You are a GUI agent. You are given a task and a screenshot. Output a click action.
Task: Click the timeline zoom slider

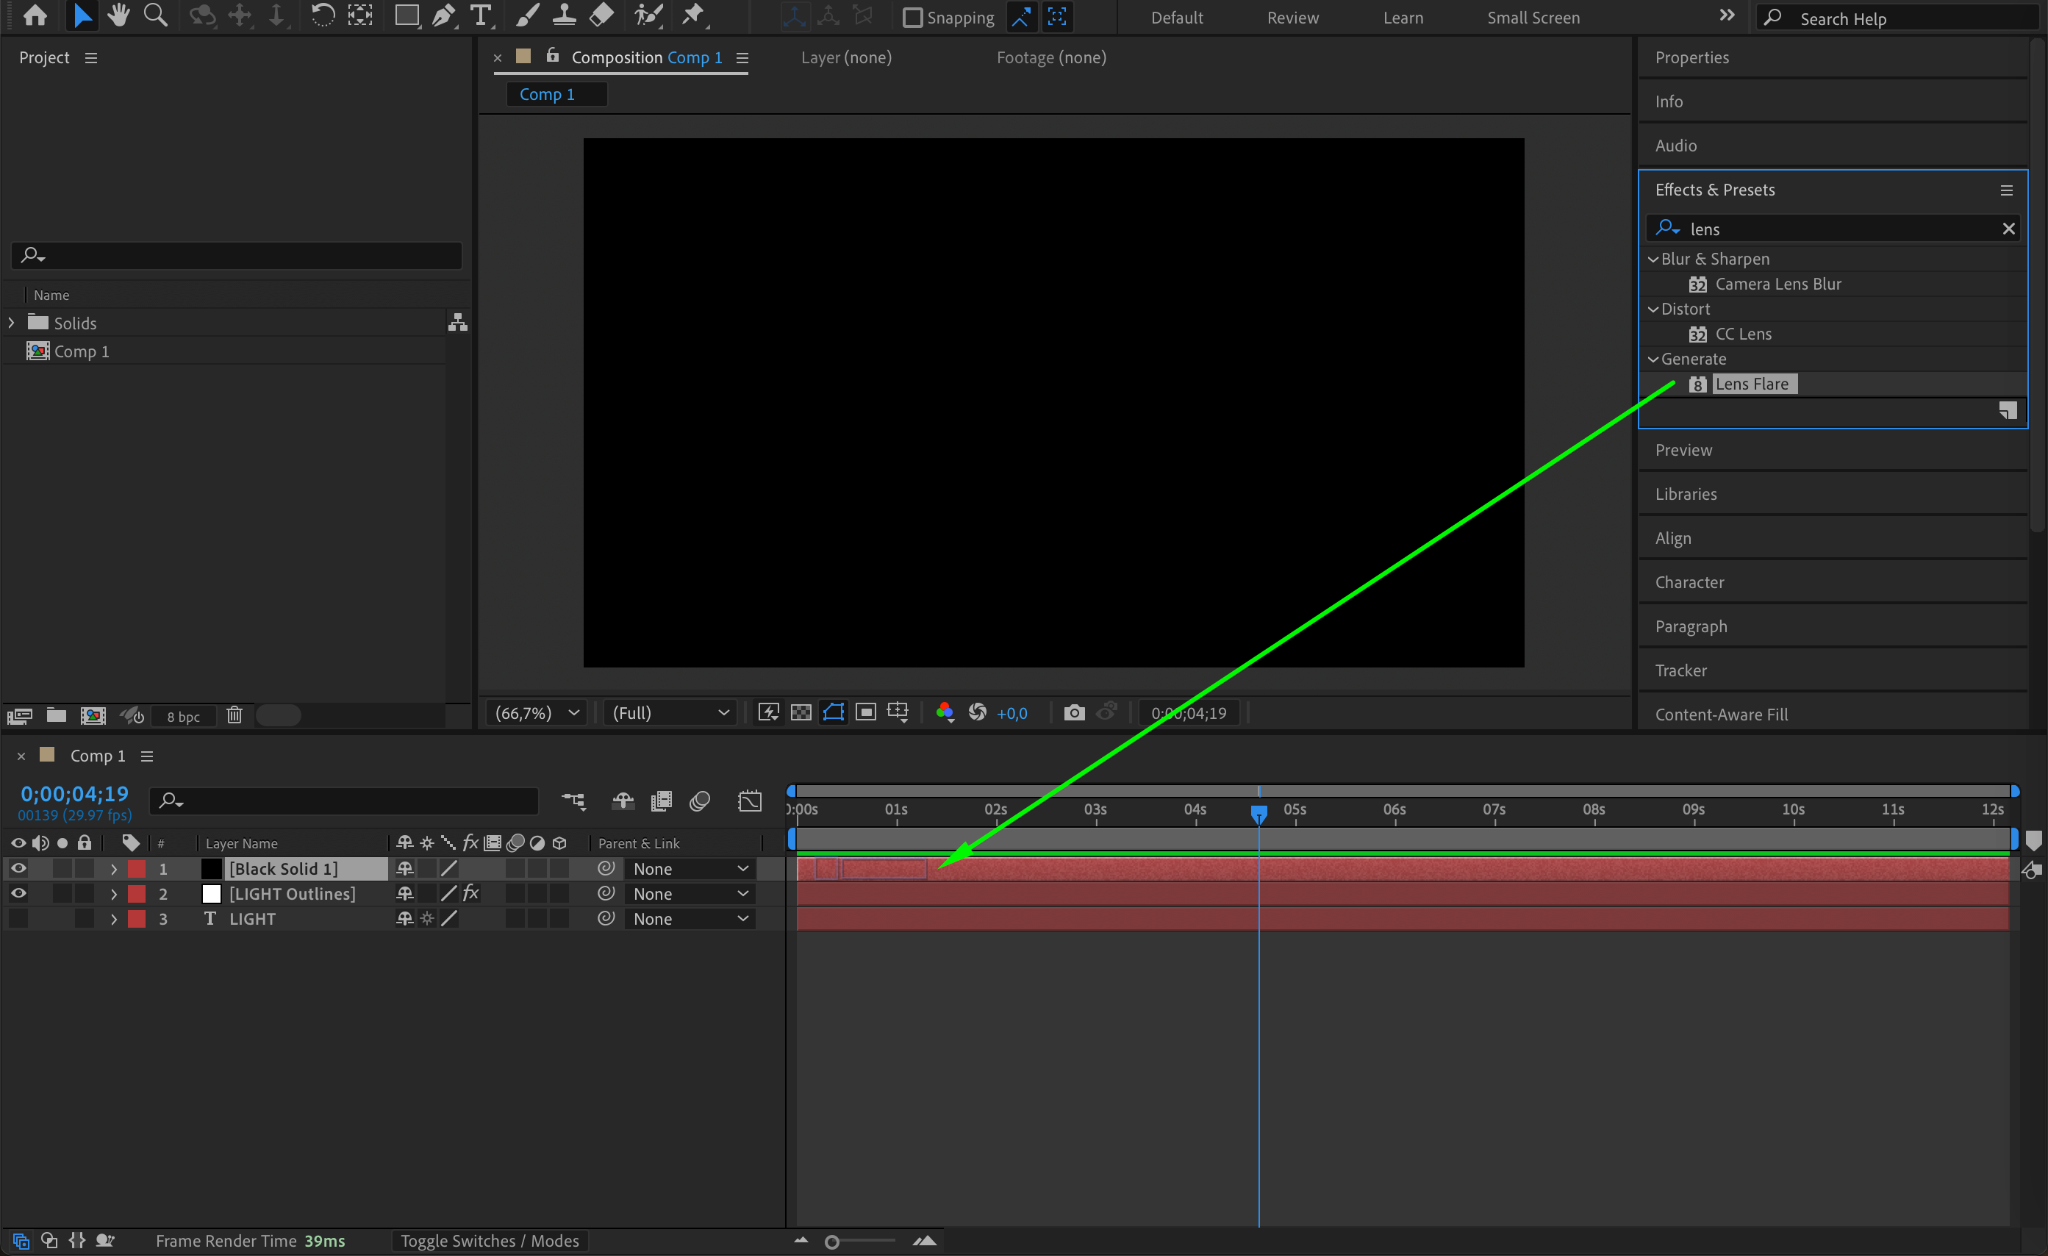click(x=832, y=1242)
